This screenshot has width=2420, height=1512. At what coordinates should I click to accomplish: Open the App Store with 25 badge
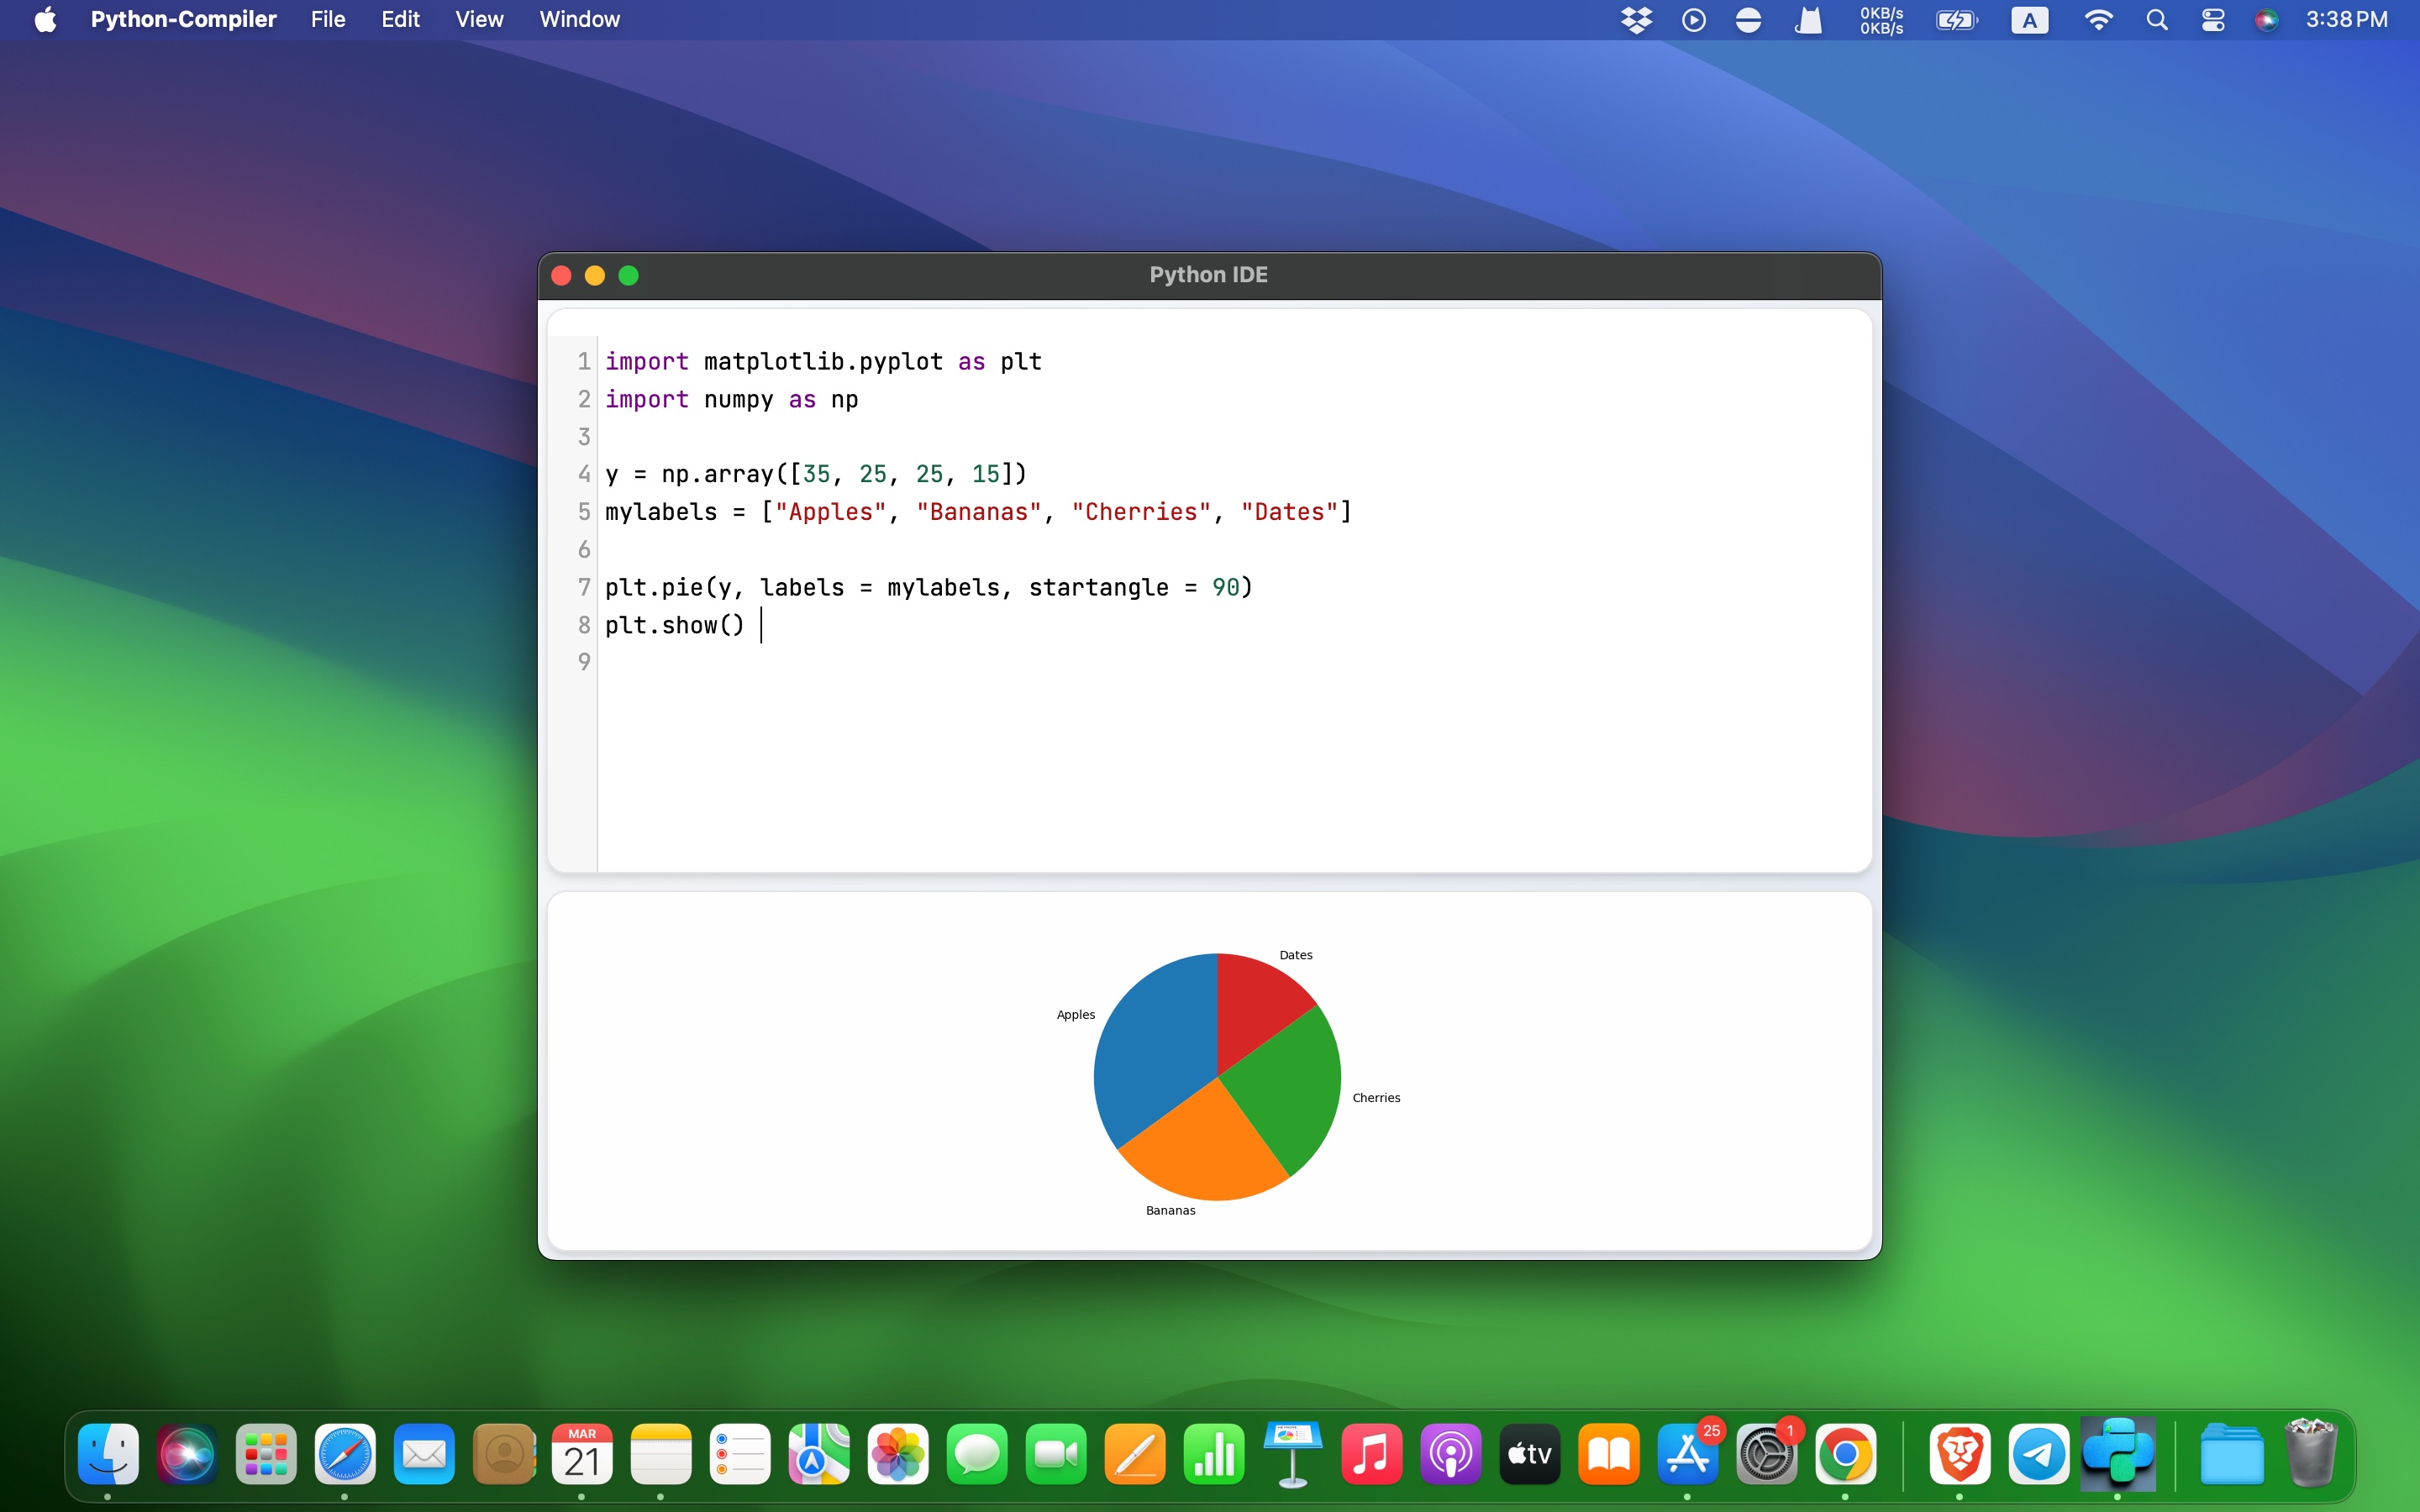(x=1688, y=1453)
